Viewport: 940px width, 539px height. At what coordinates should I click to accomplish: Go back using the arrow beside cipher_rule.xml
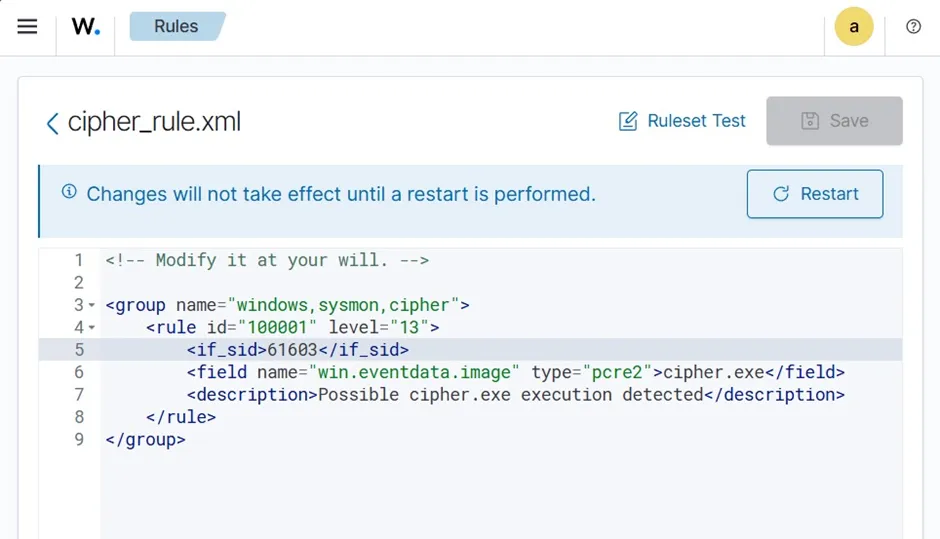52,123
